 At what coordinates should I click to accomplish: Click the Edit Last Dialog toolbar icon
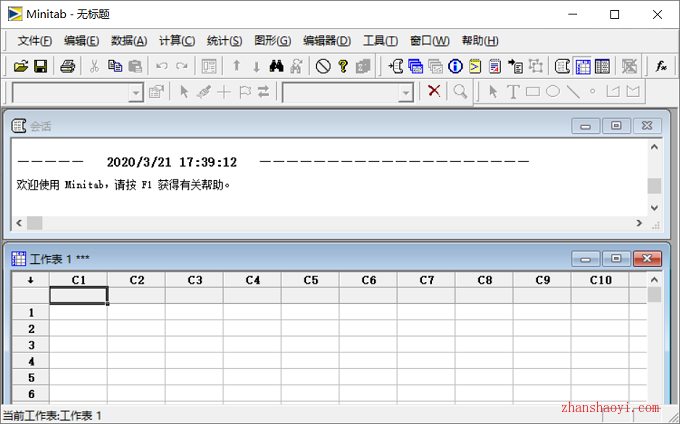coord(209,66)
